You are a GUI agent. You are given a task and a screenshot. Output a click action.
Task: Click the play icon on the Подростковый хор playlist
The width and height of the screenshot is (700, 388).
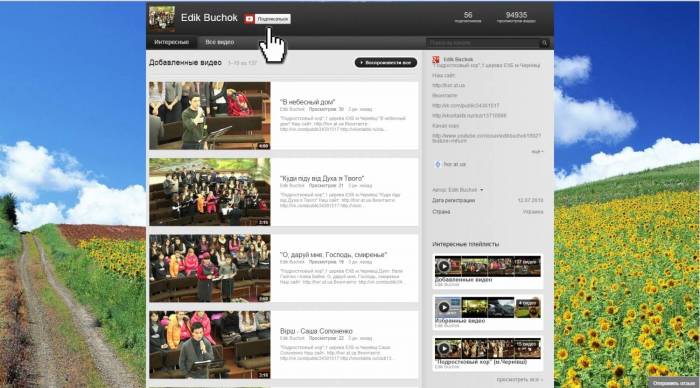pos(443,348)
